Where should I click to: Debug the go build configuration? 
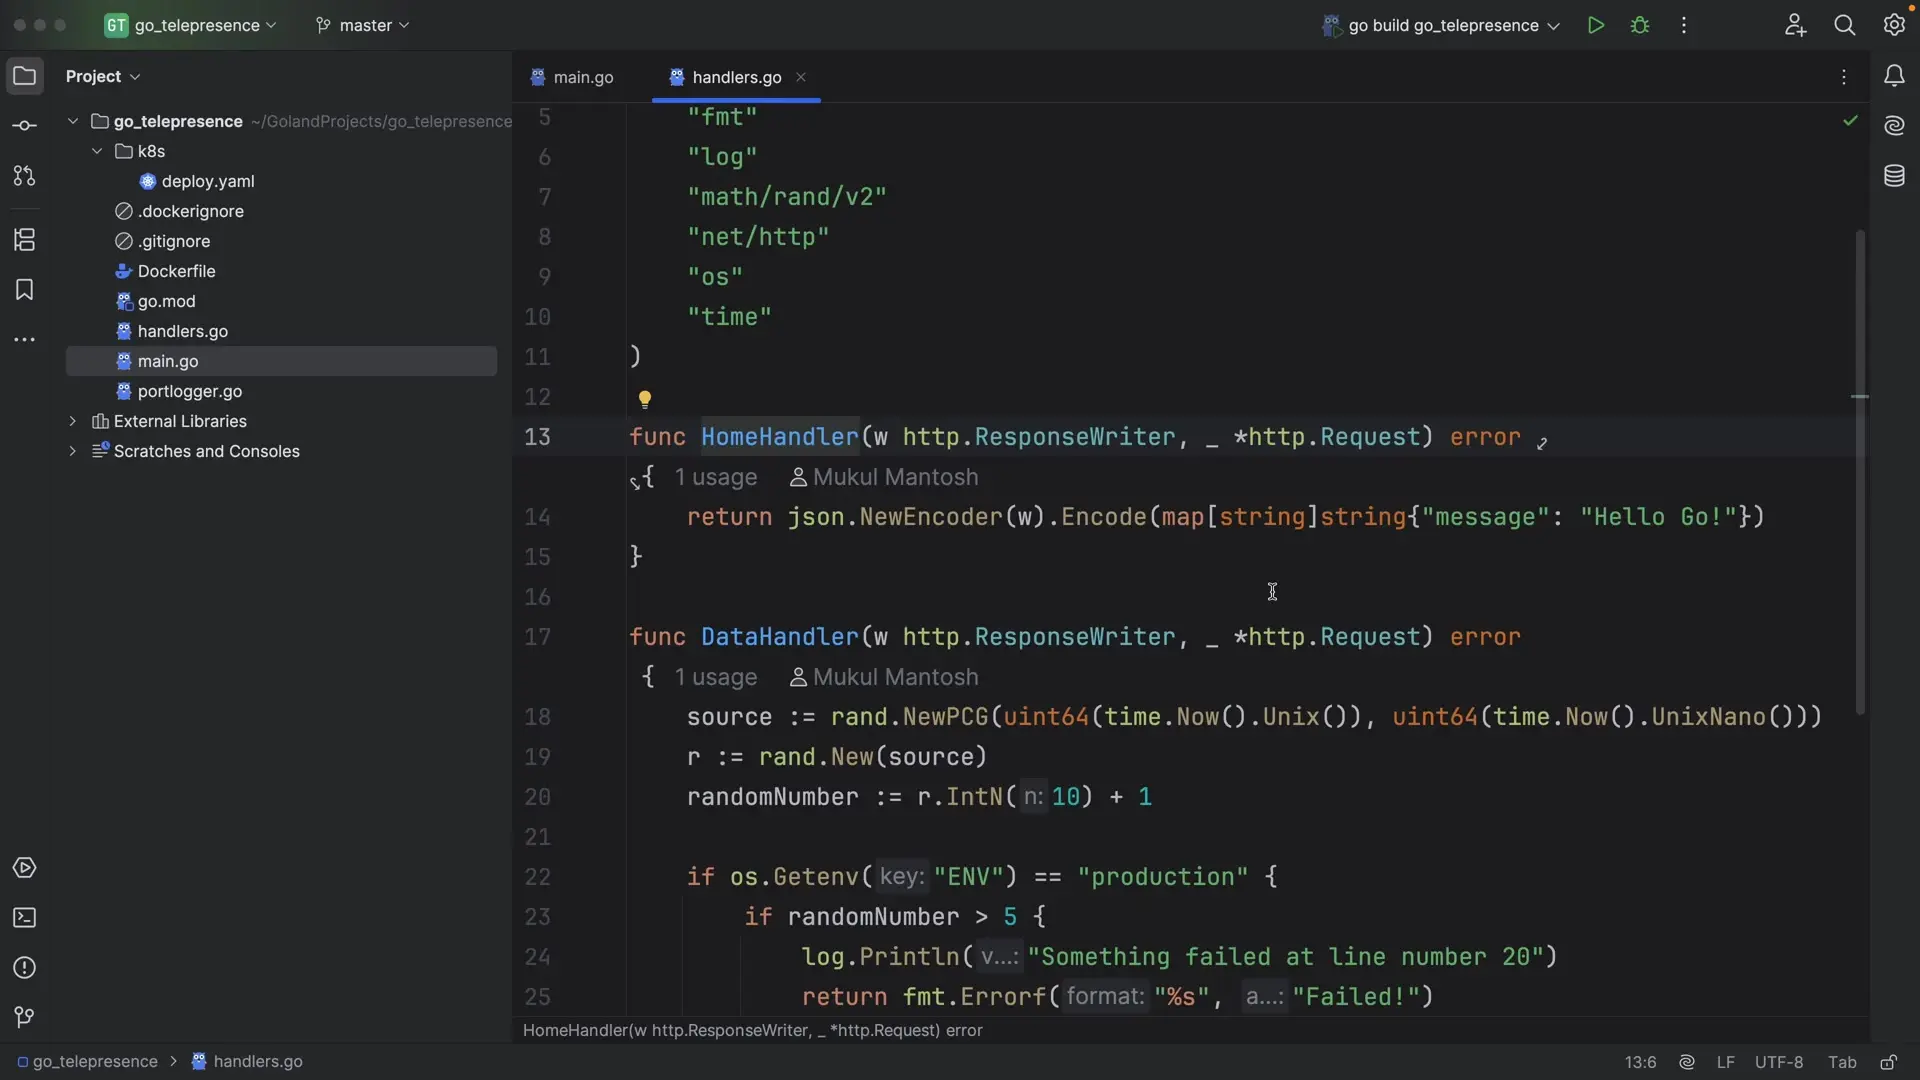tap(1640, 25)
